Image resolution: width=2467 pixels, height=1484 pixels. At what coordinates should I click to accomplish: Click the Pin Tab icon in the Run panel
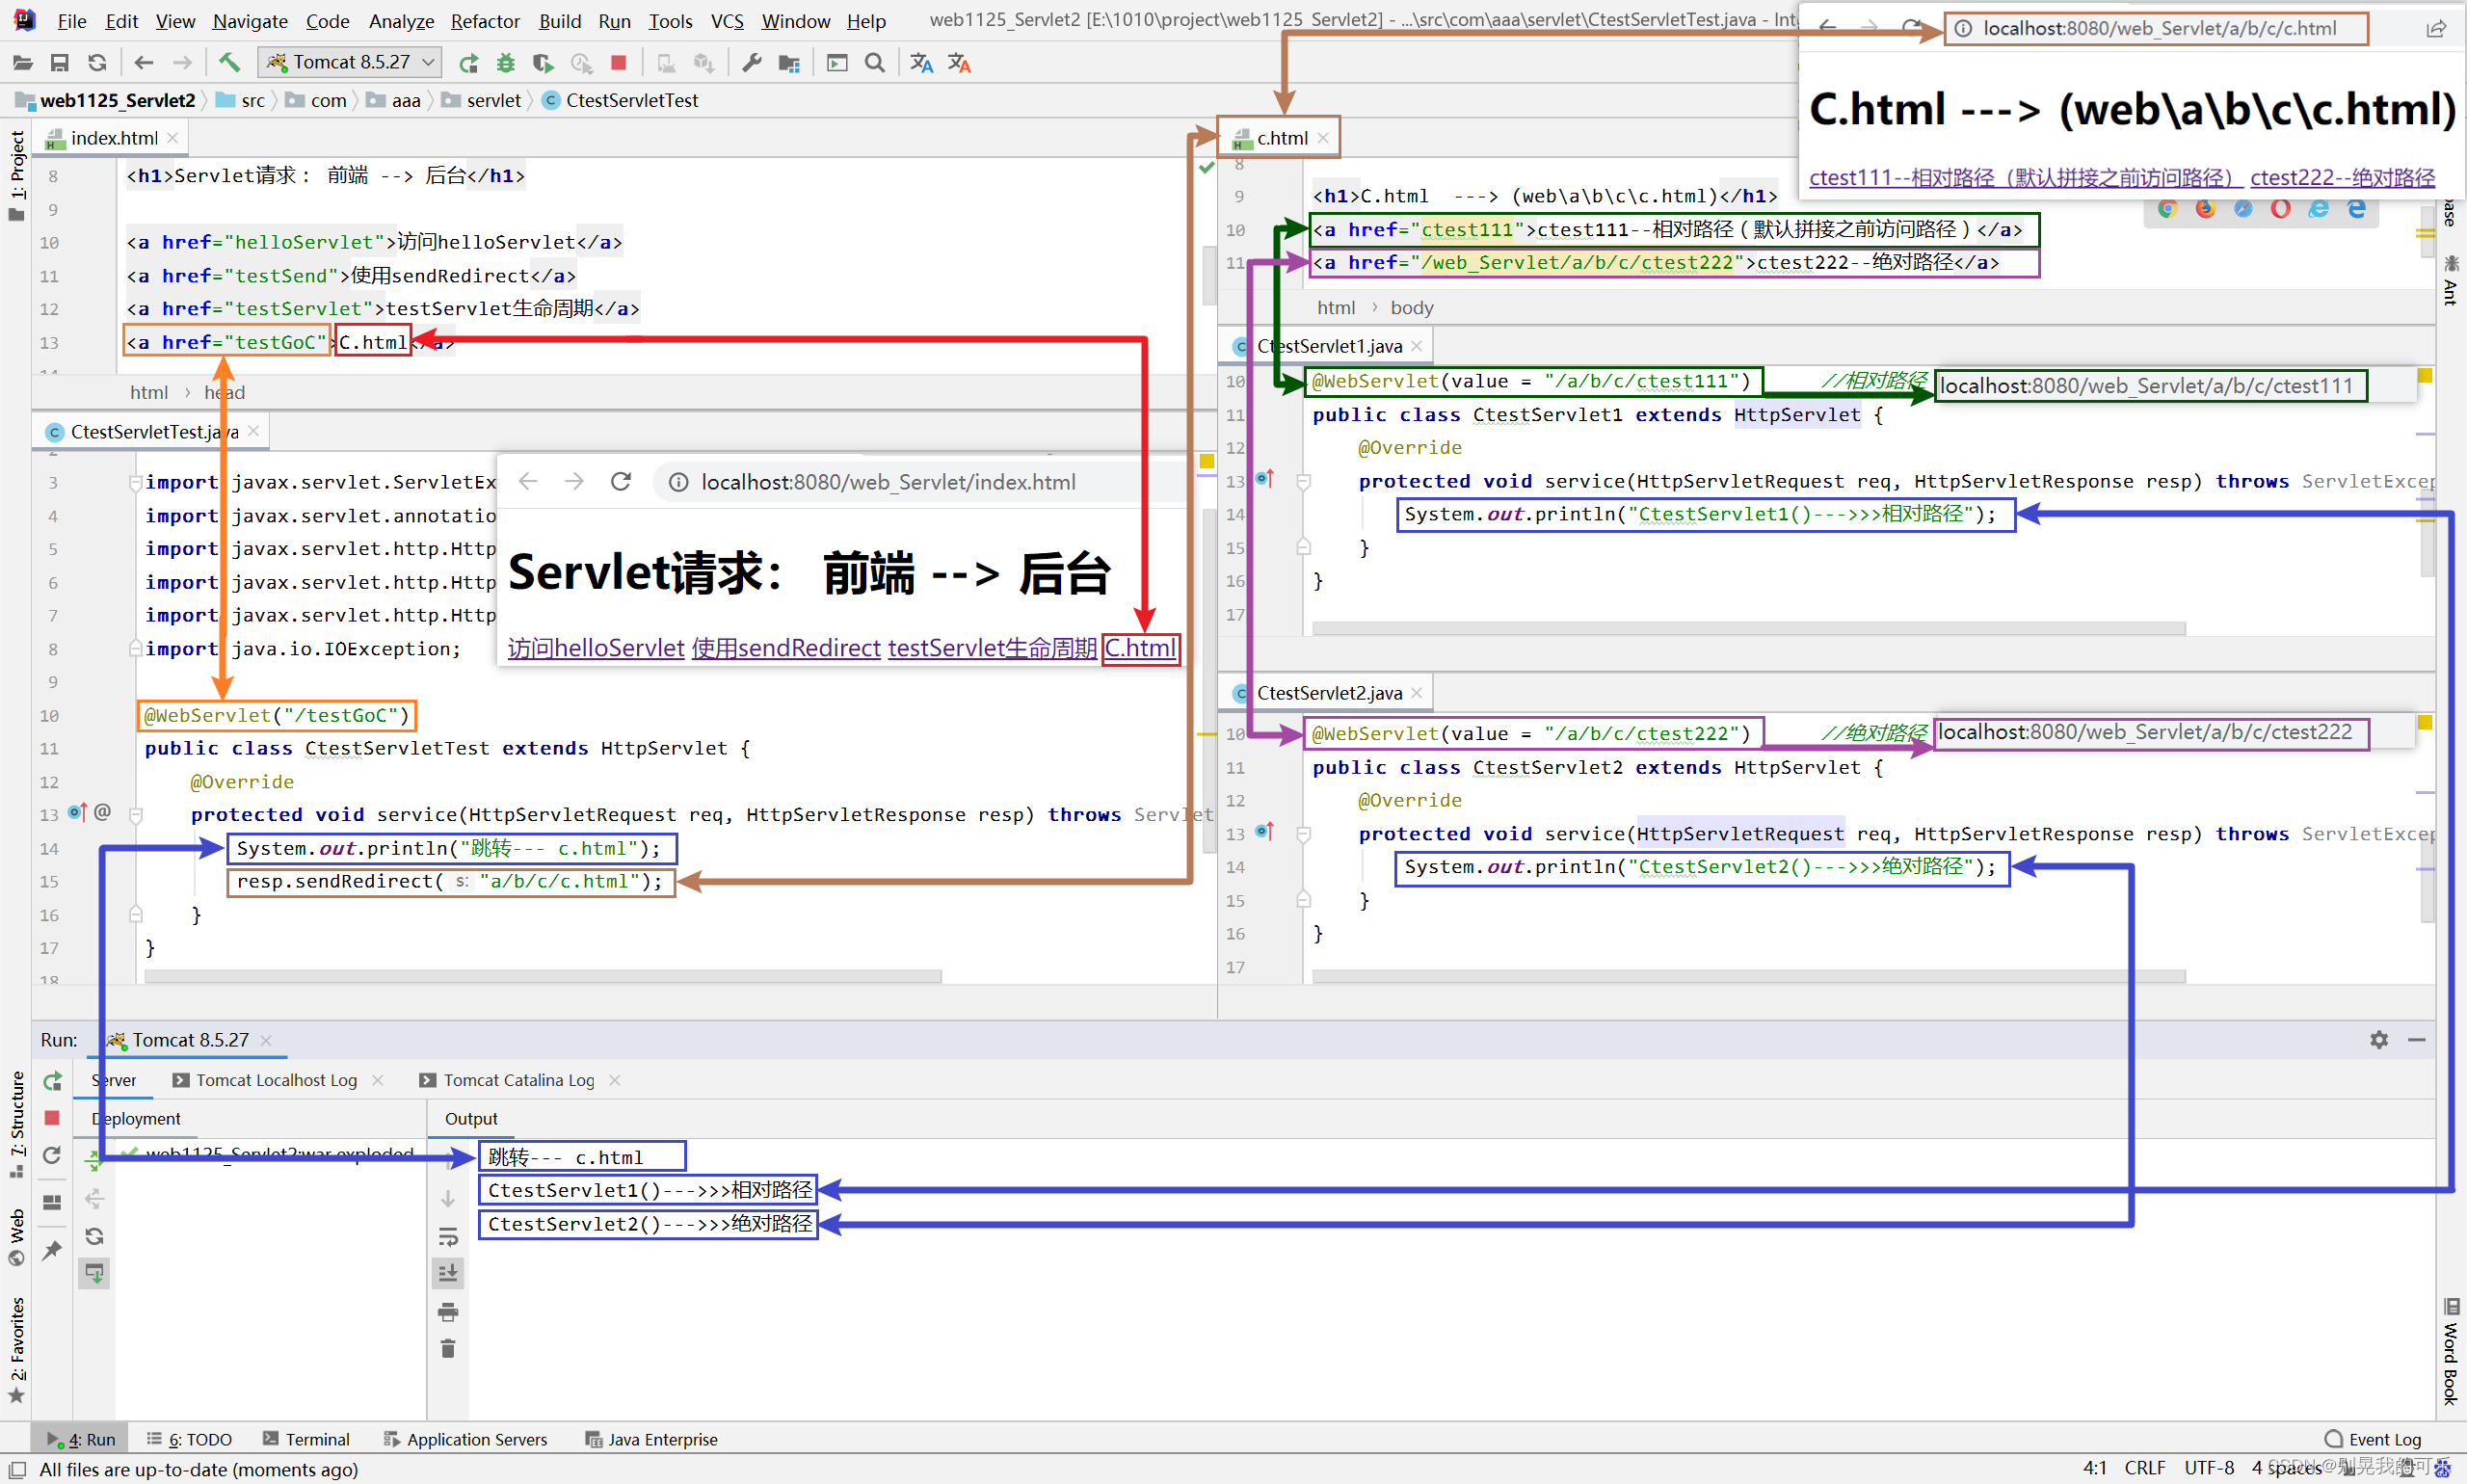coord(53,1250)
